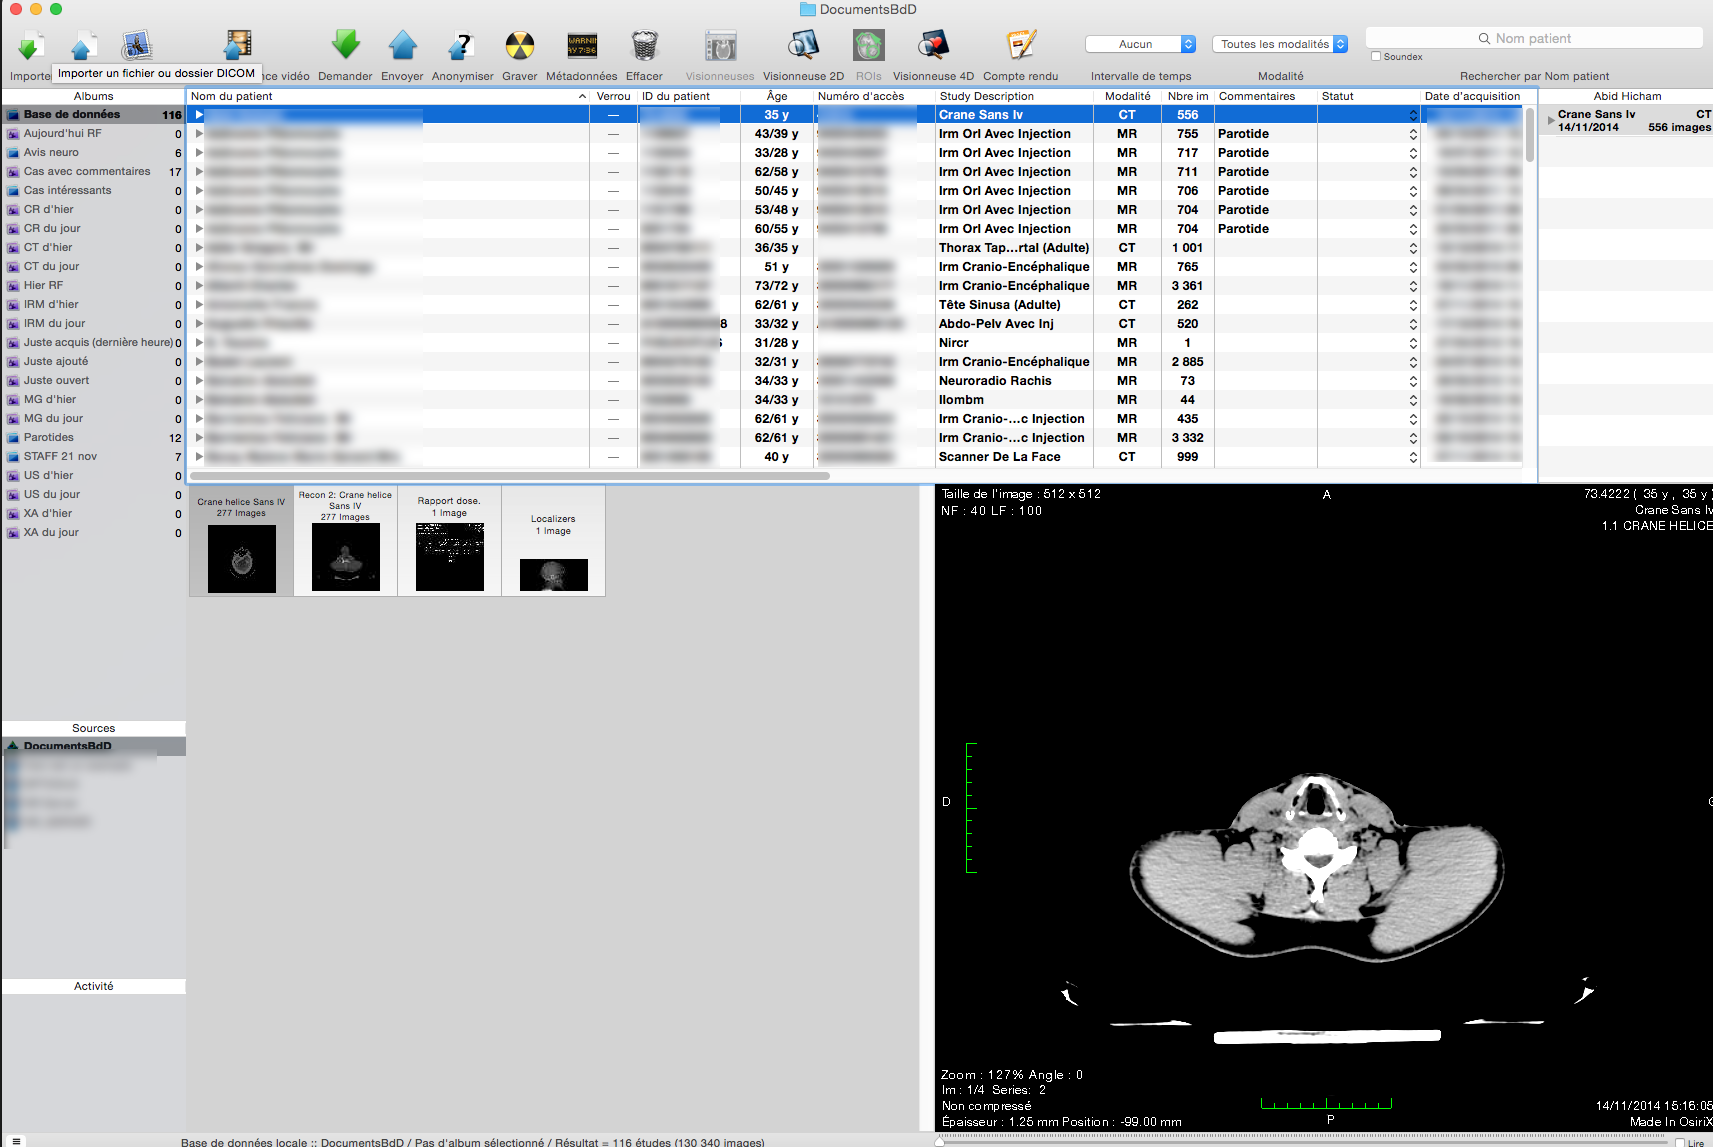Screen dimensions: 1713x1147
Task: Click the ROIs toolbar icon
Action: coord(868,45)
